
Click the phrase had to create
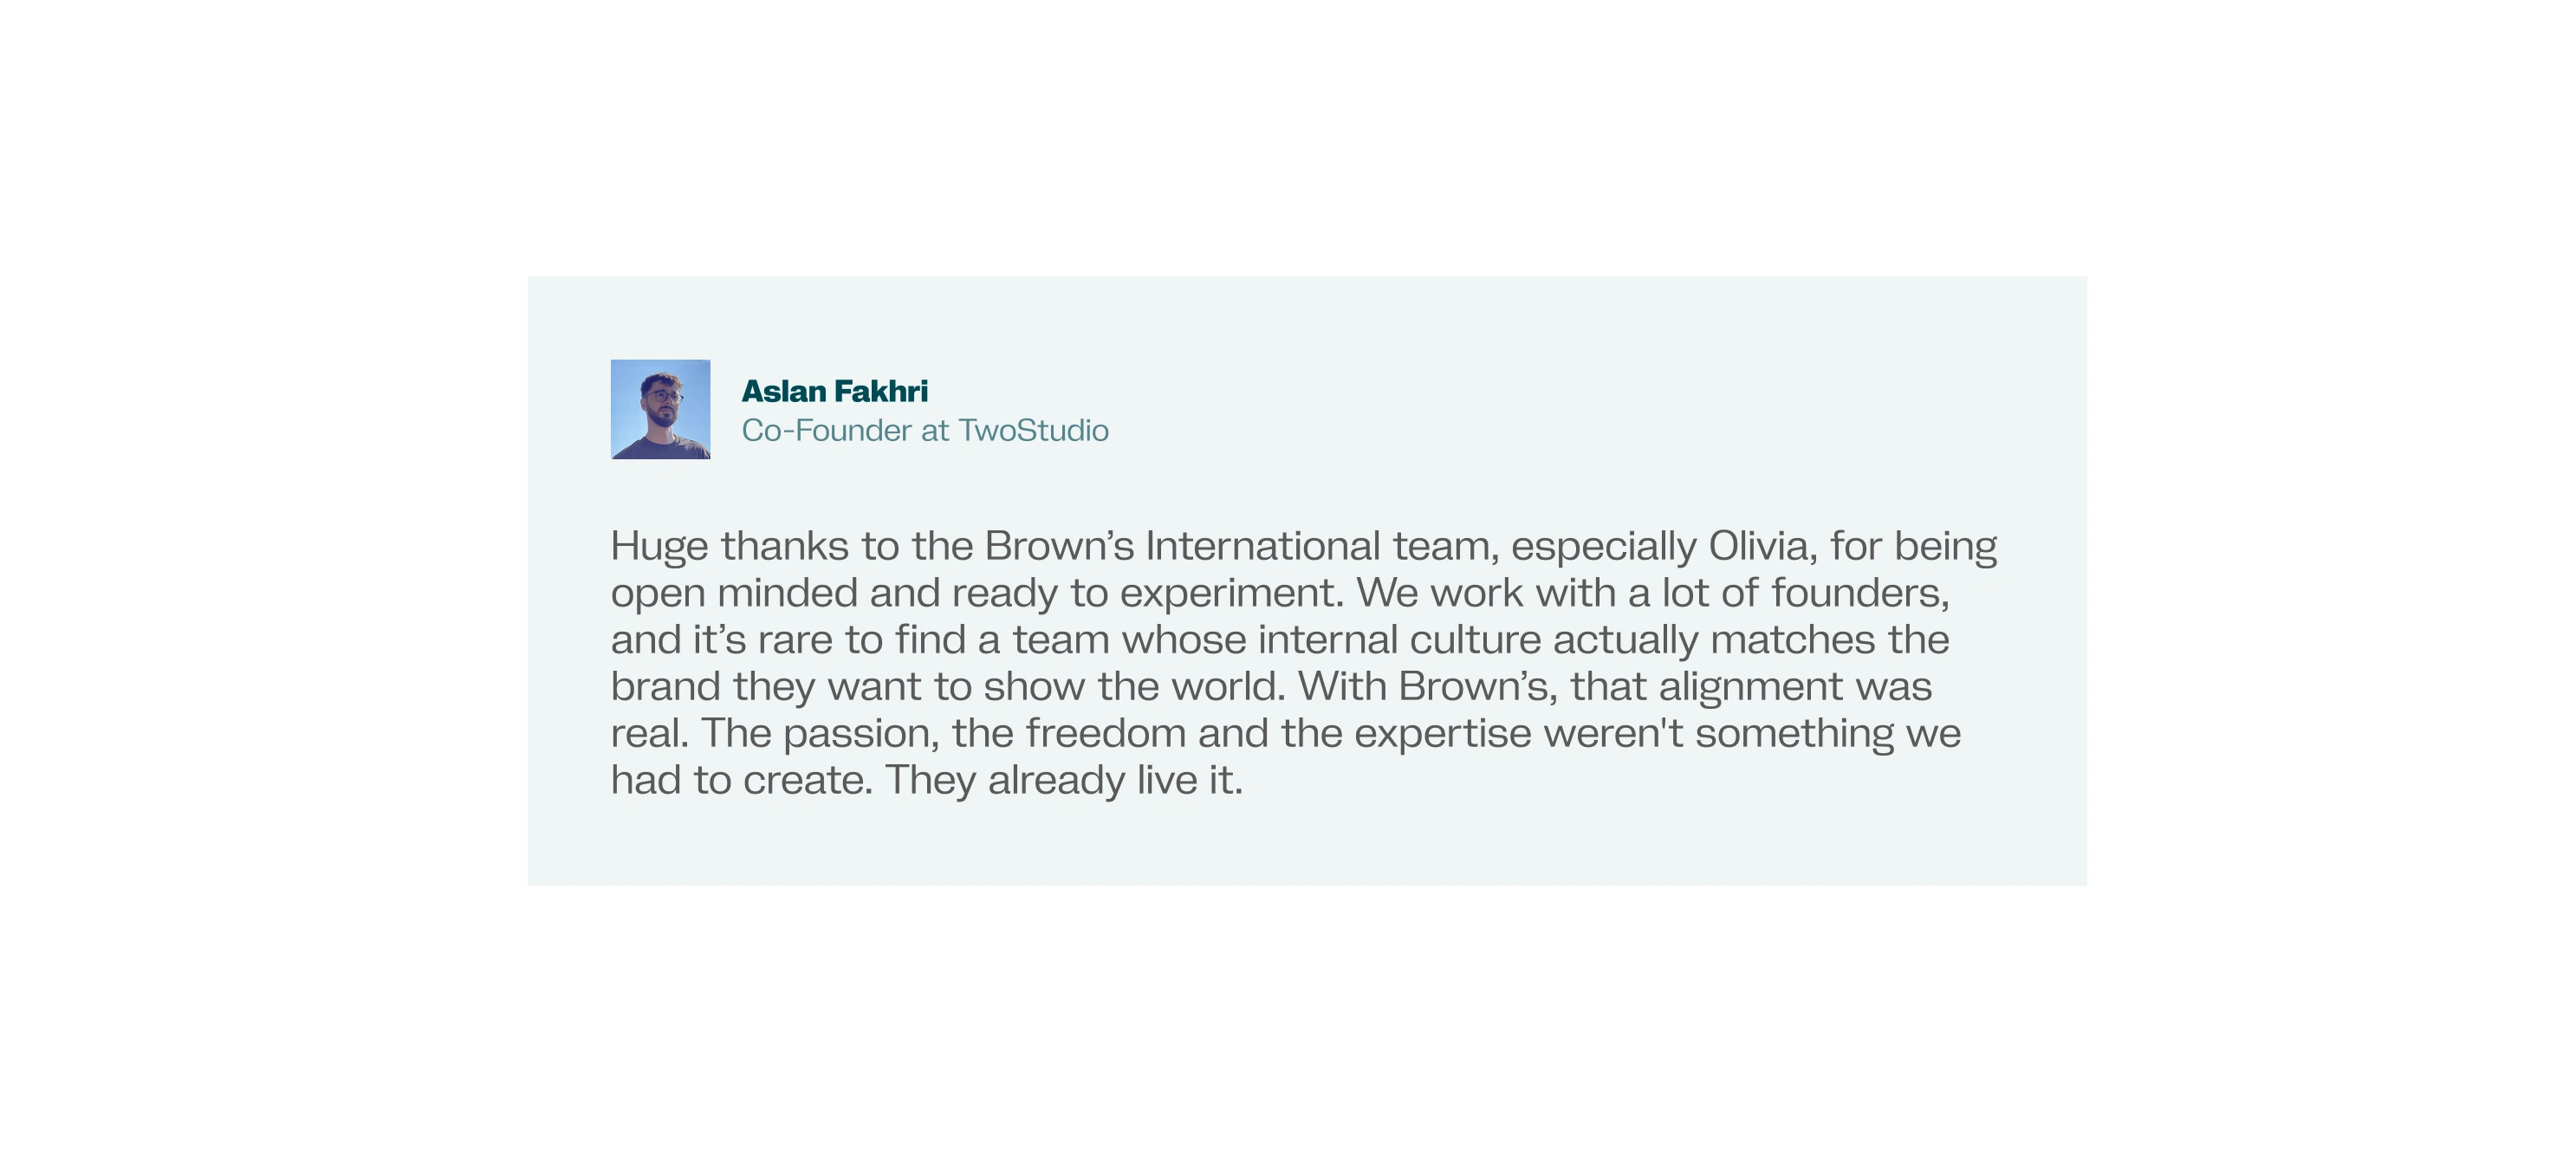pyautogui.click(x=742, y=780)
